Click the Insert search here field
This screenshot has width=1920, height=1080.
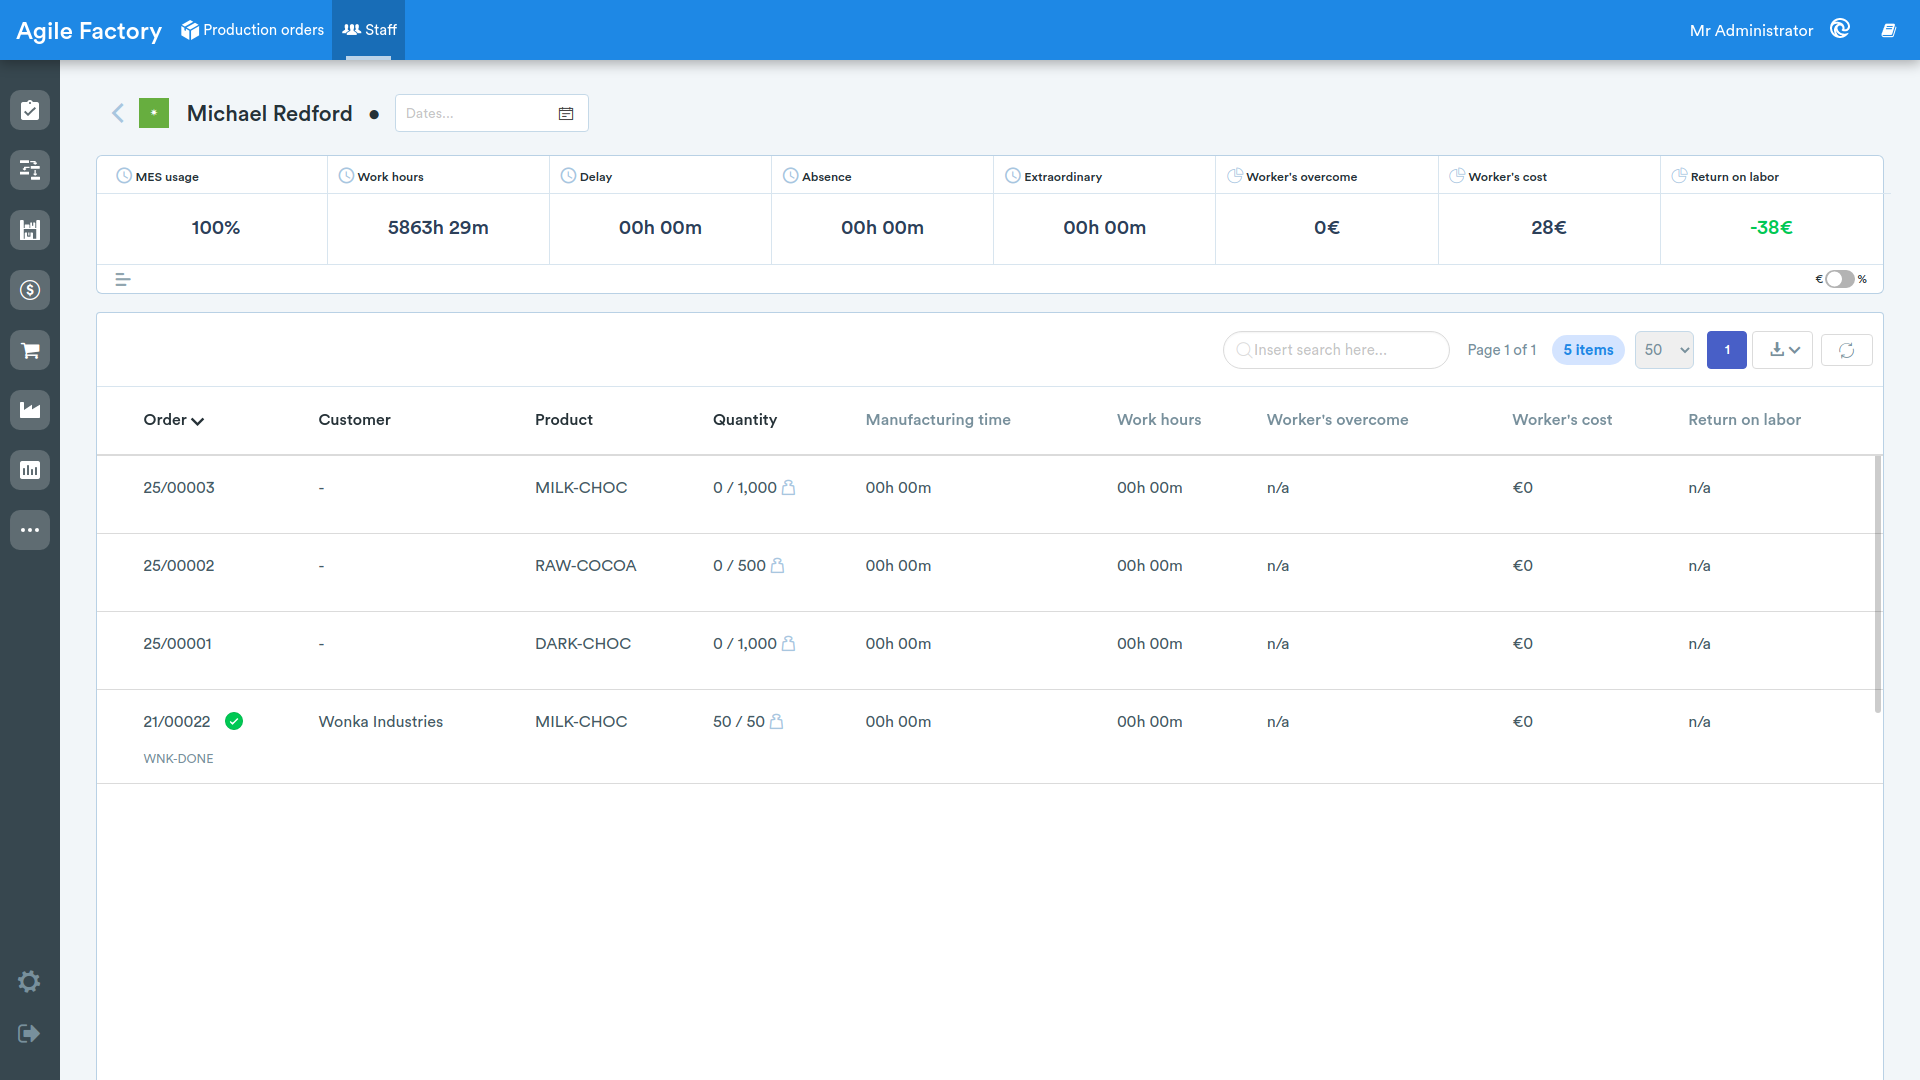[1336, 350]
